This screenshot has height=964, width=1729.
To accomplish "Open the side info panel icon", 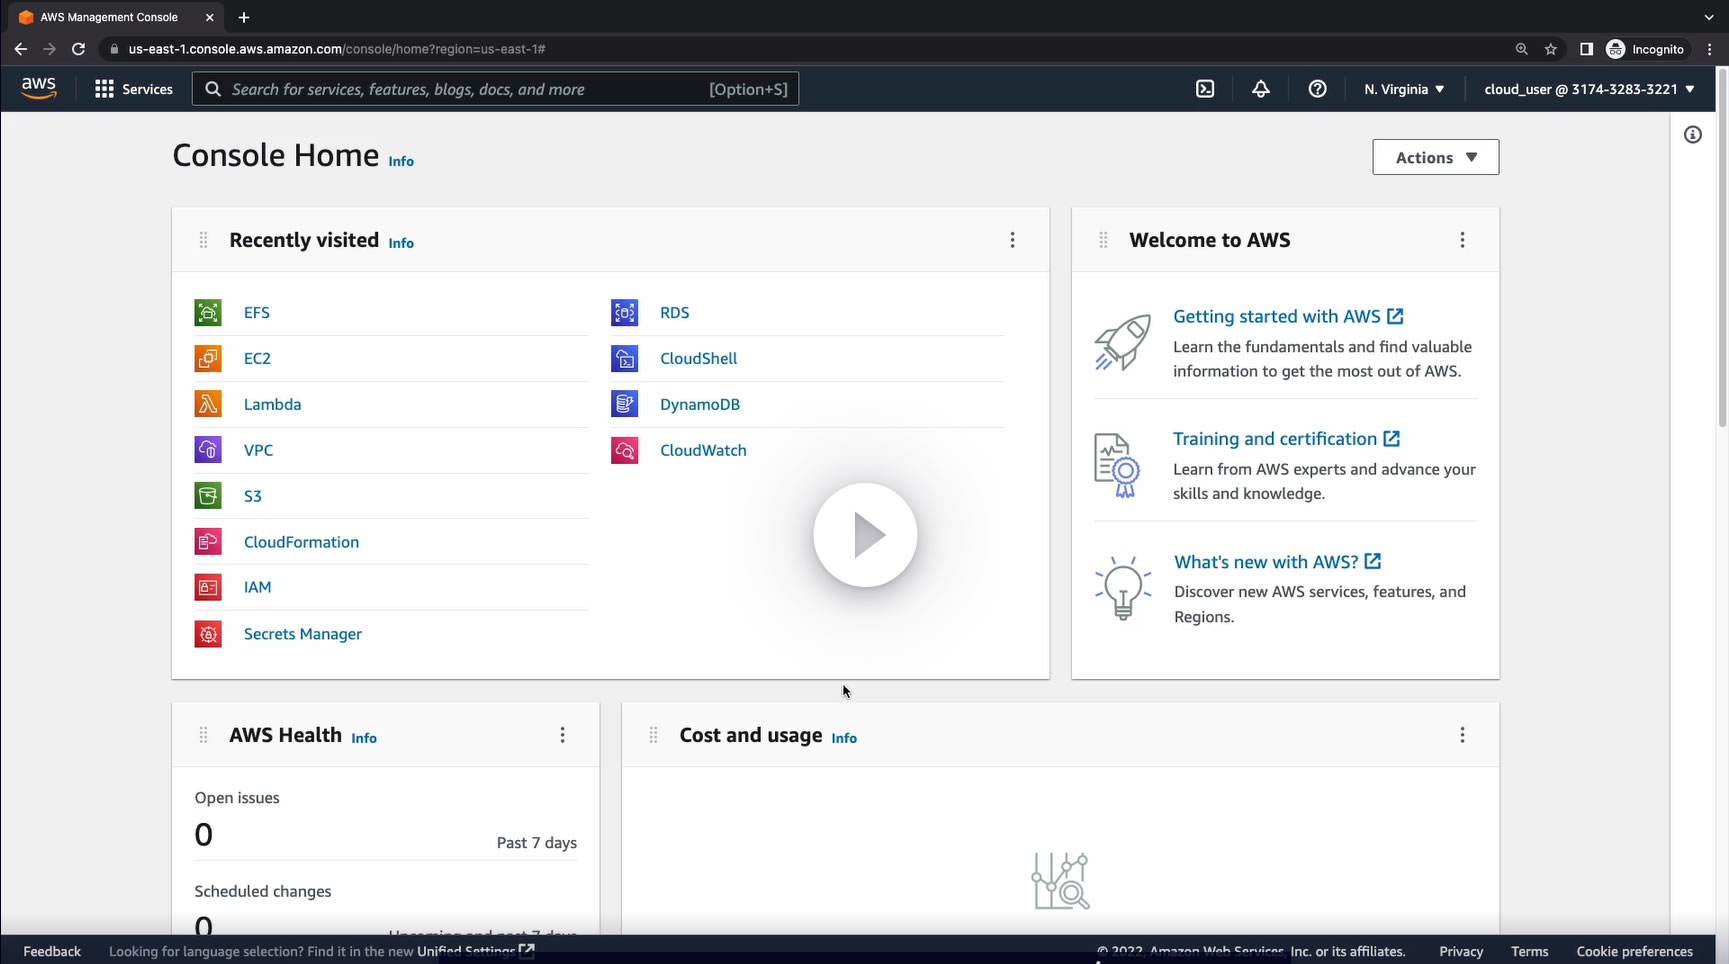I will [x=1692, y=135].
